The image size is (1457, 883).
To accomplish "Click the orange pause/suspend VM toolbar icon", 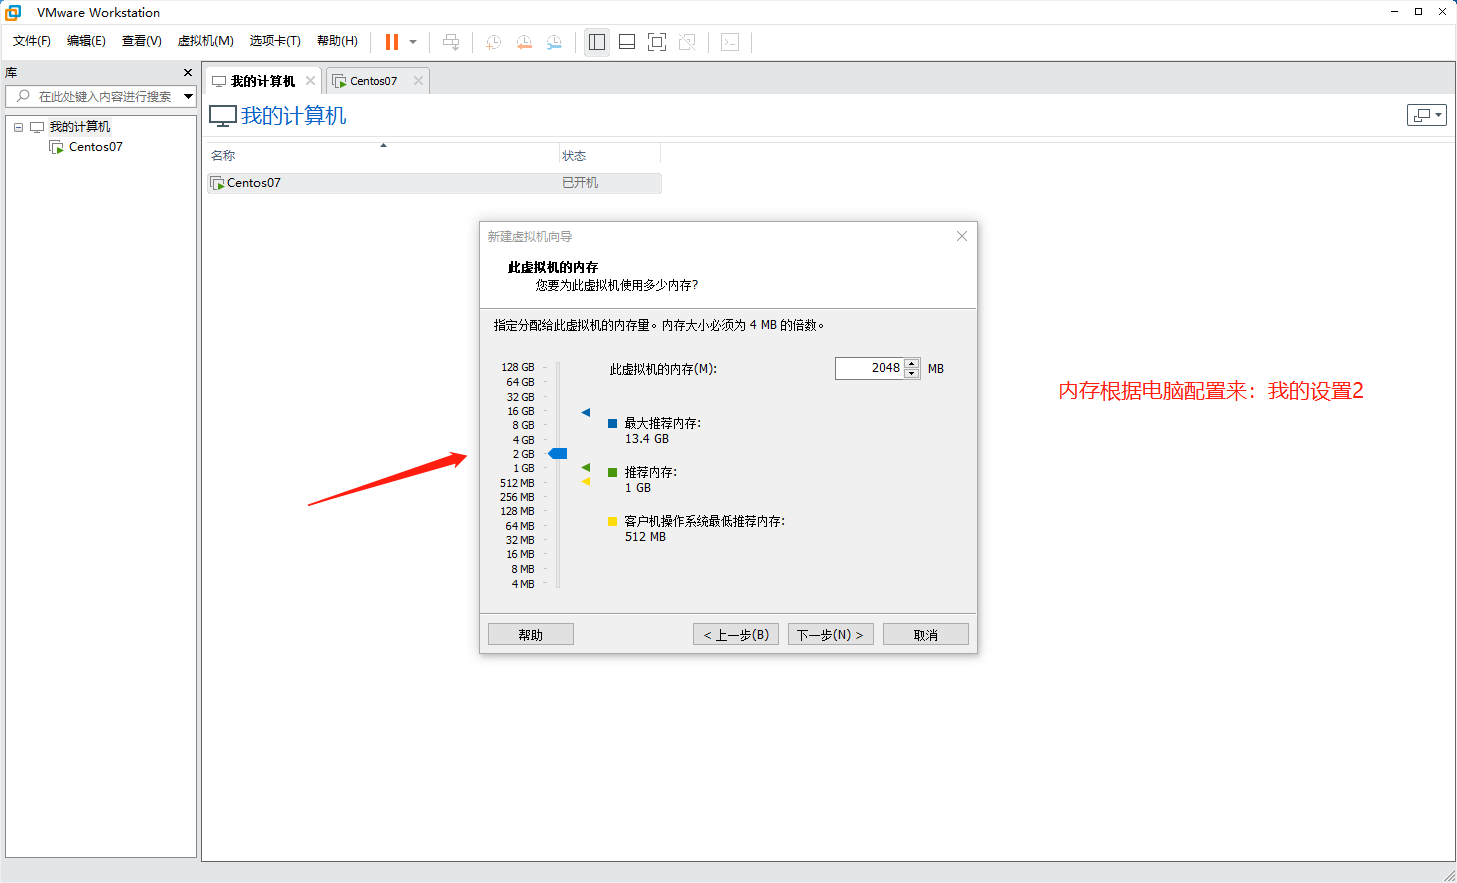I will (x=392, y=42).
